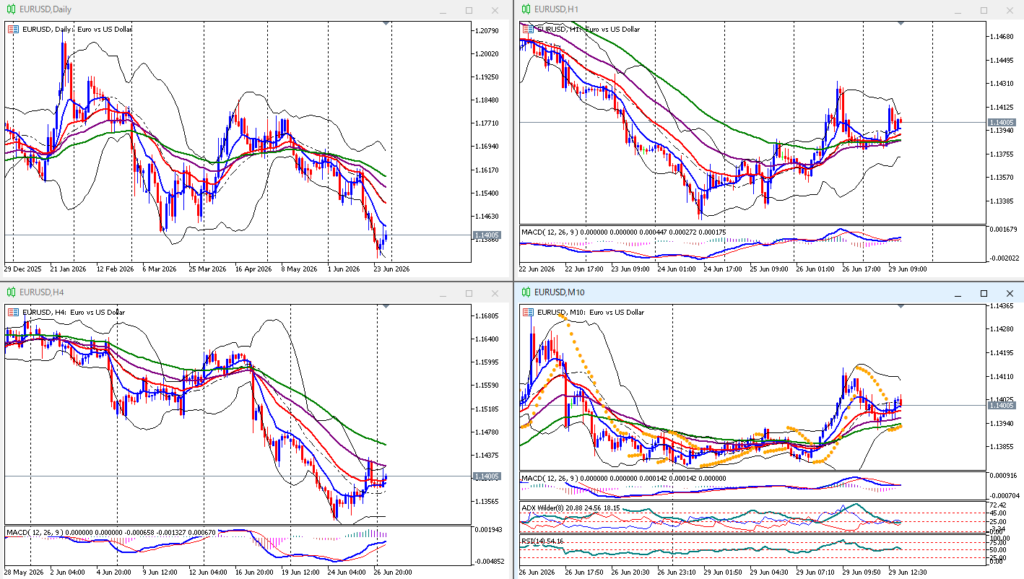The width and height of the screenshot is (1024, 579).
Task: Open one-click trading panel icon in M10 chart
Action: [528, 312]
